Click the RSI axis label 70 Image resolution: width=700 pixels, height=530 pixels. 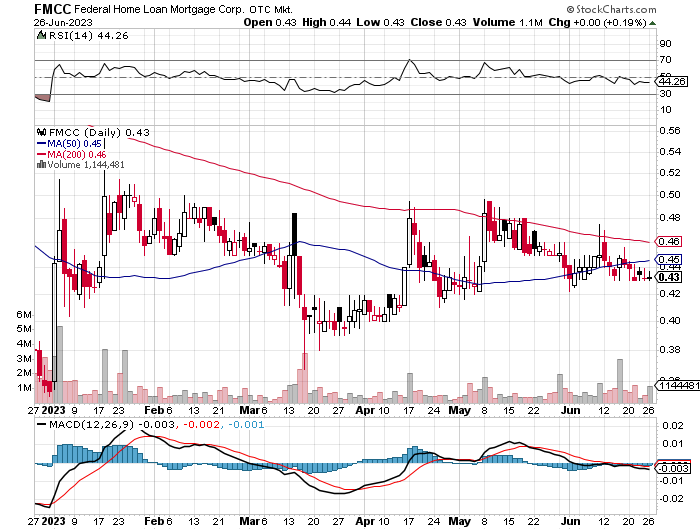(665, 60)
